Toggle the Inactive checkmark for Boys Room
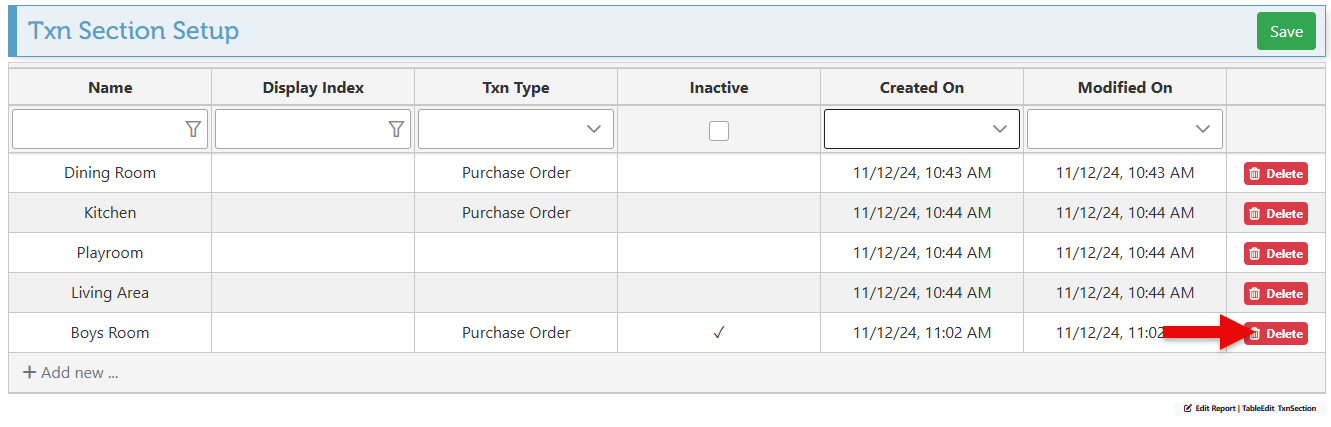The width and height of the screenshot is (1331, 427). (x=719, y=333)
